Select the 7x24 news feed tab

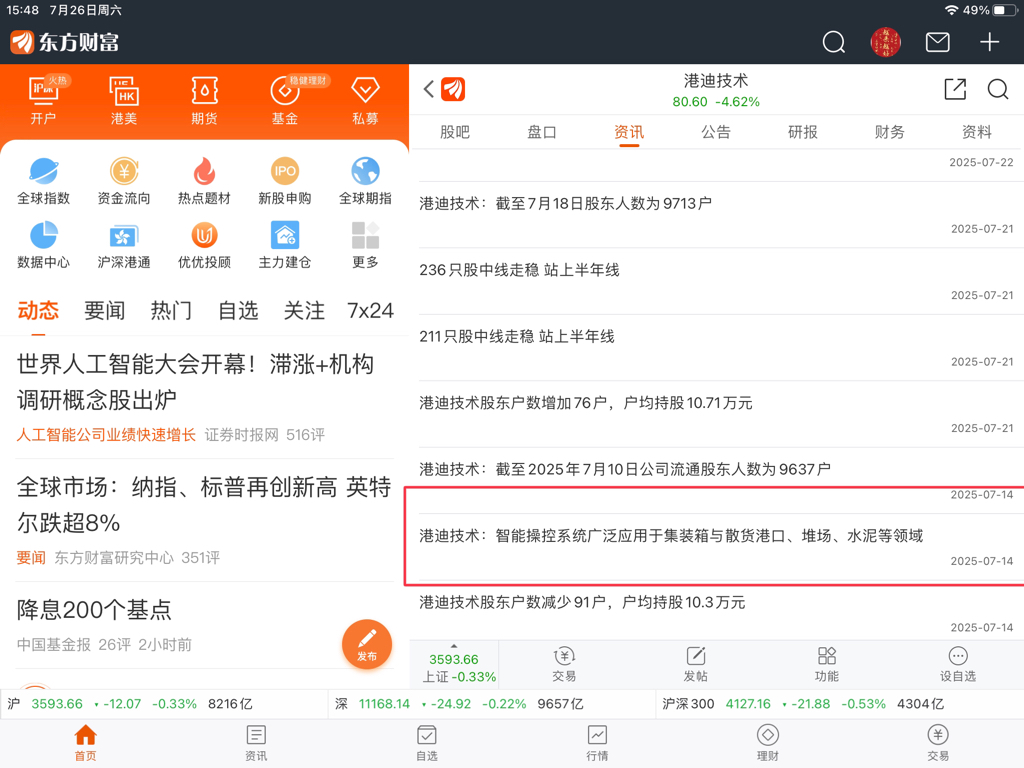tap(370, 310)
